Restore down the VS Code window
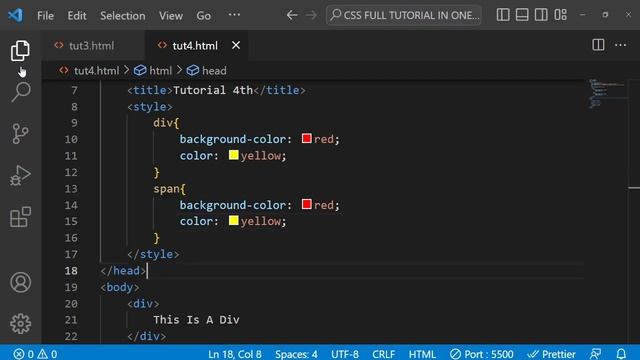Viewport: 640px width, 360px height. (605, 15)
